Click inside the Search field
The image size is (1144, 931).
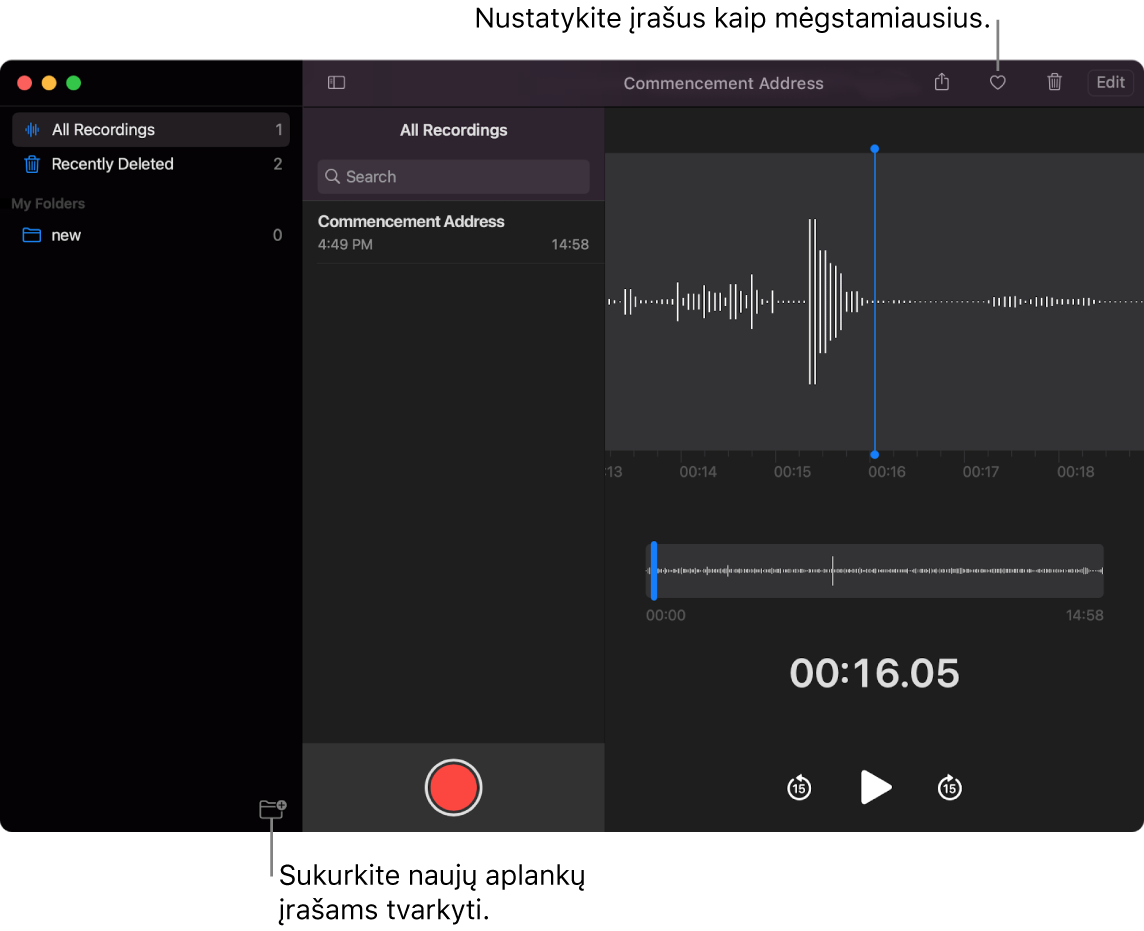tap(453, 176)
